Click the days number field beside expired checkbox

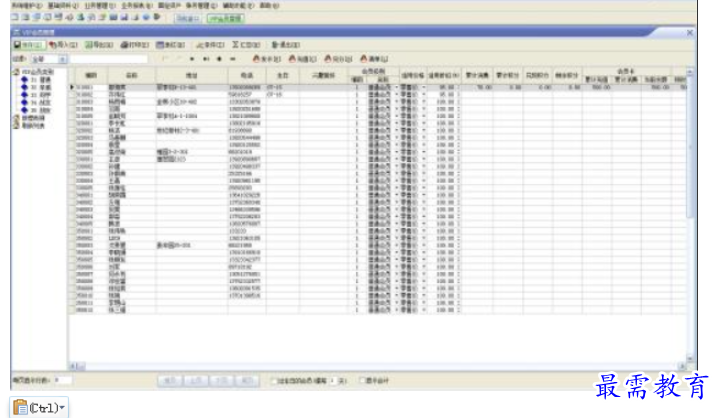[x=332, y=380]
